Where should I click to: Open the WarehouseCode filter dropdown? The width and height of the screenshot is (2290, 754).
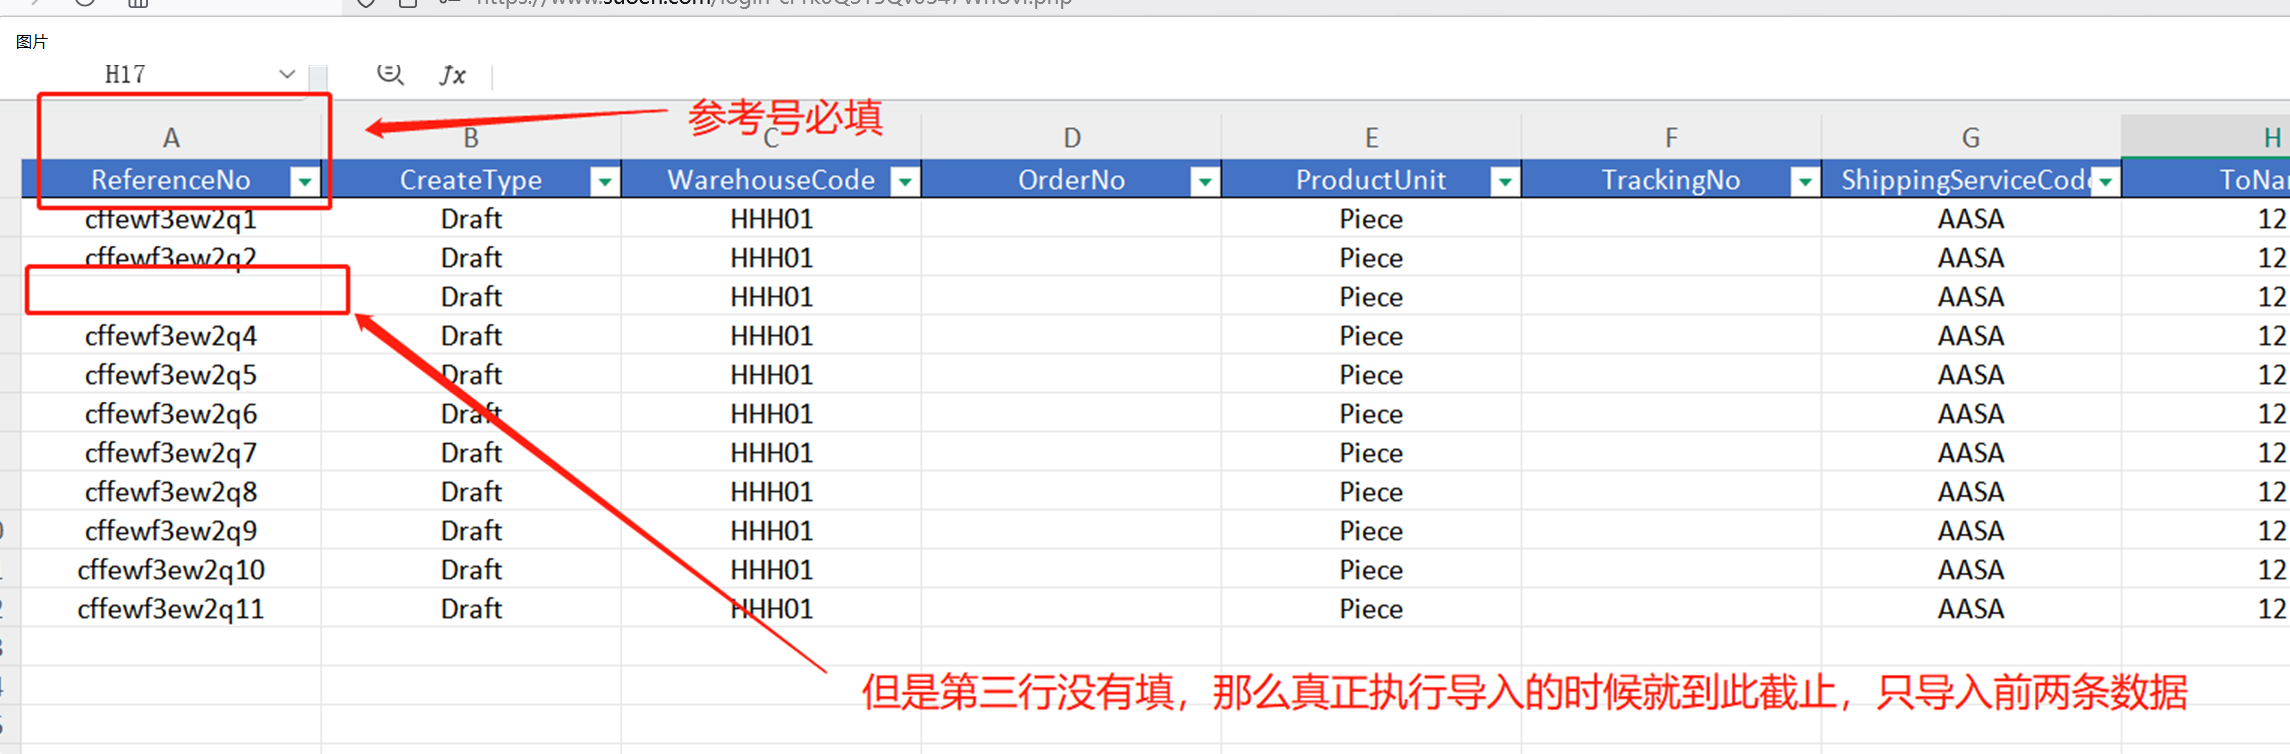coord(905,181)
